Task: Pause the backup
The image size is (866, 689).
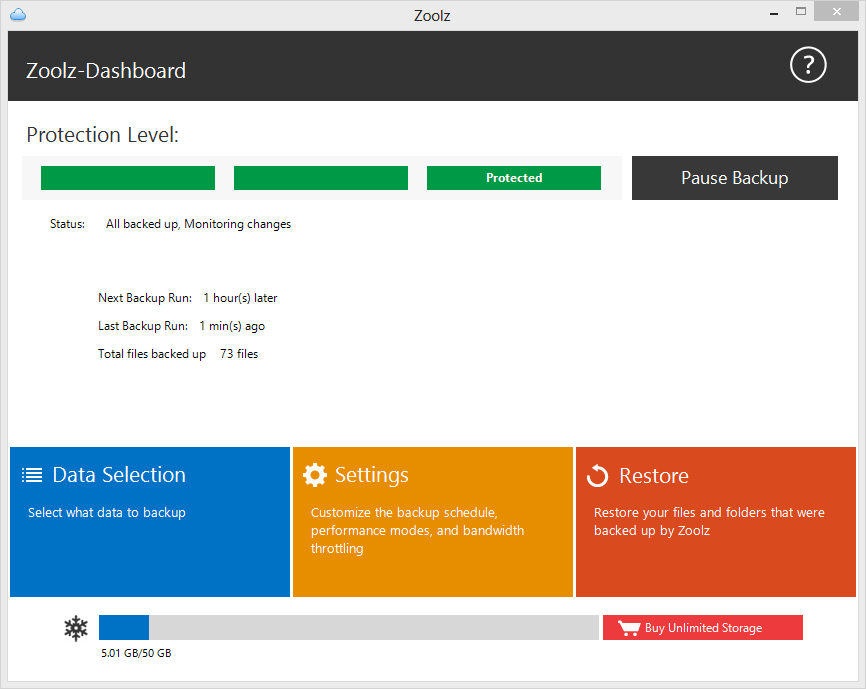Action: tap(735, 178)
